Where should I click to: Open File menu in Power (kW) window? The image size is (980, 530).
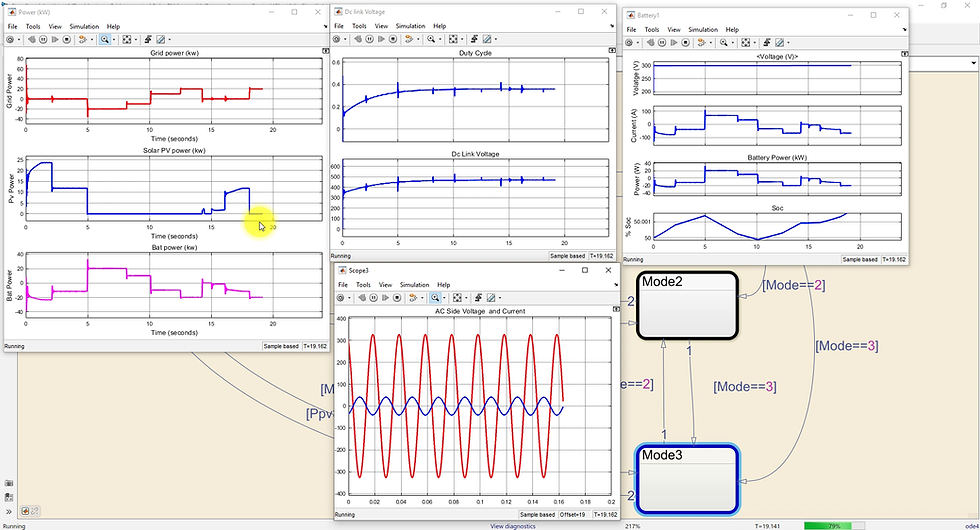point(12,27)
